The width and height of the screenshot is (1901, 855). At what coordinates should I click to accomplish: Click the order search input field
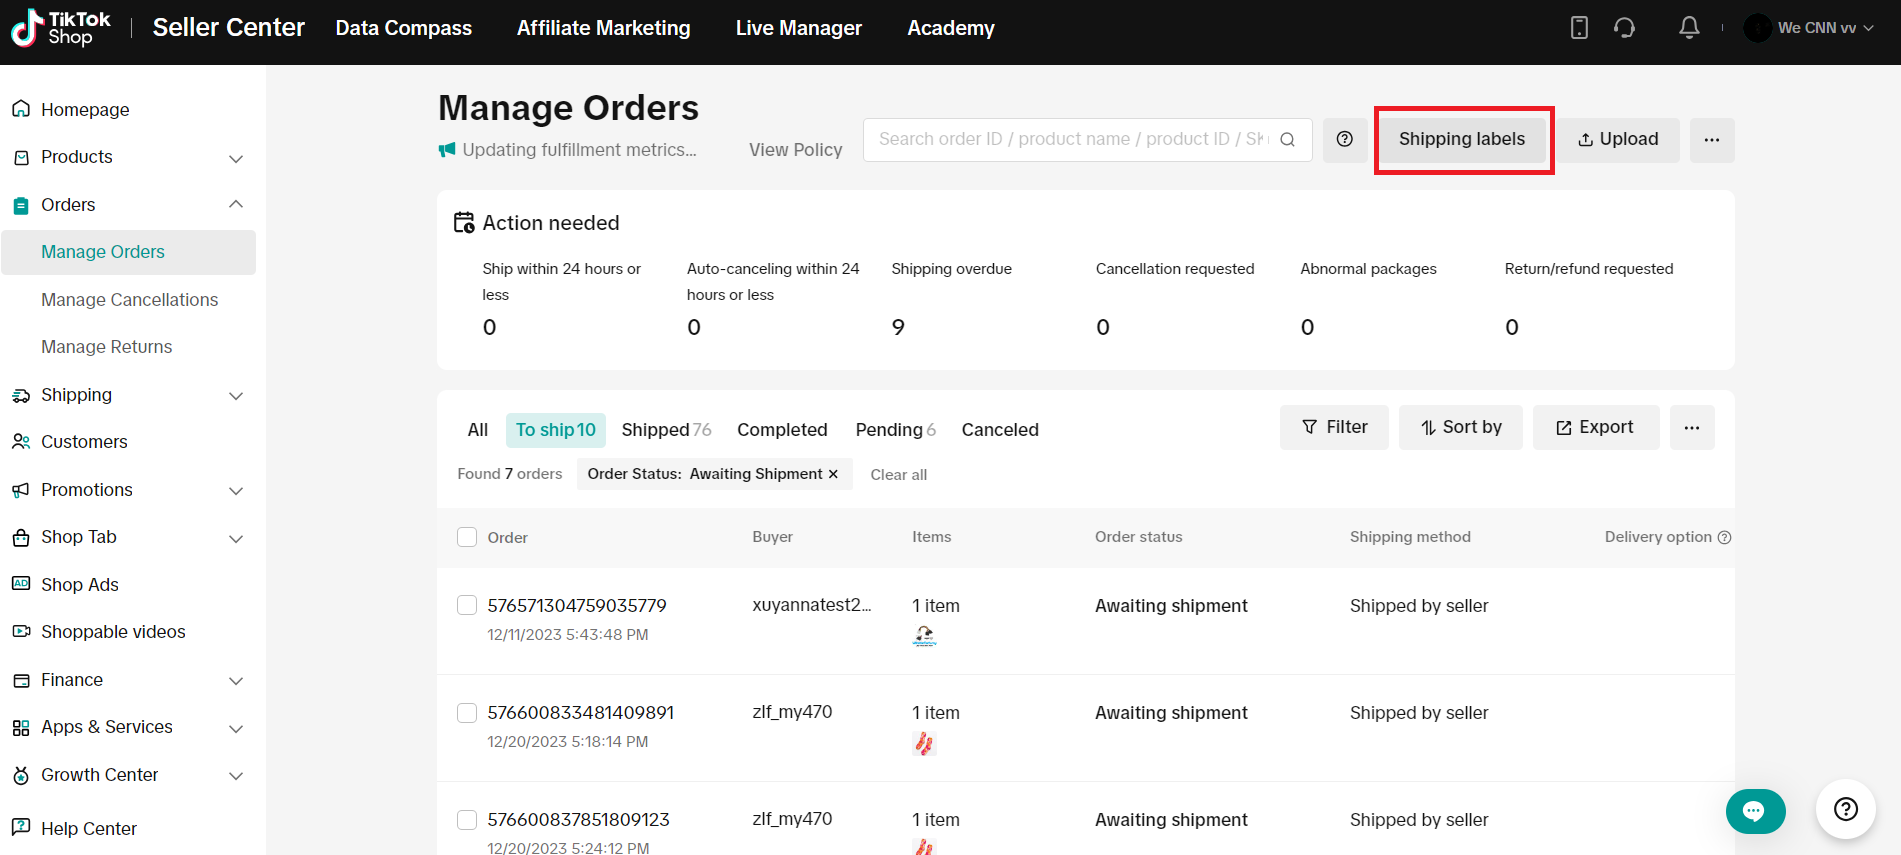point(1070,140)
